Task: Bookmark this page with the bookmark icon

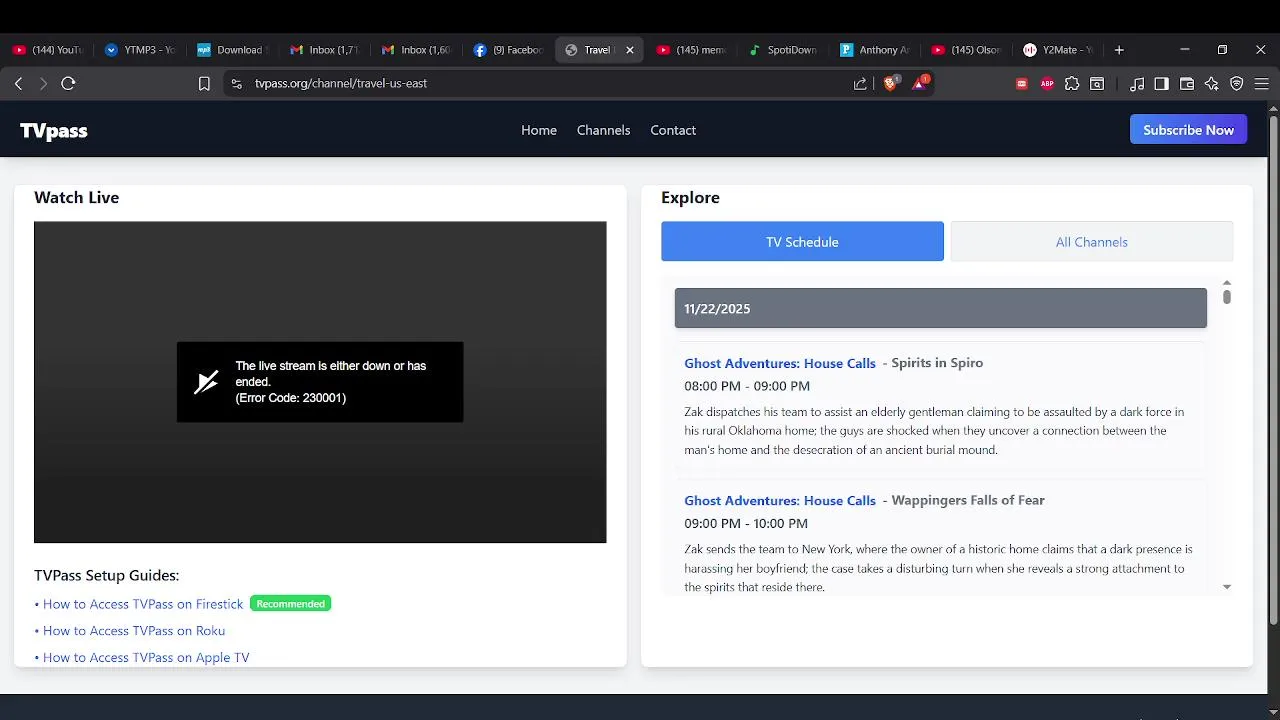Action: point(204,84)
